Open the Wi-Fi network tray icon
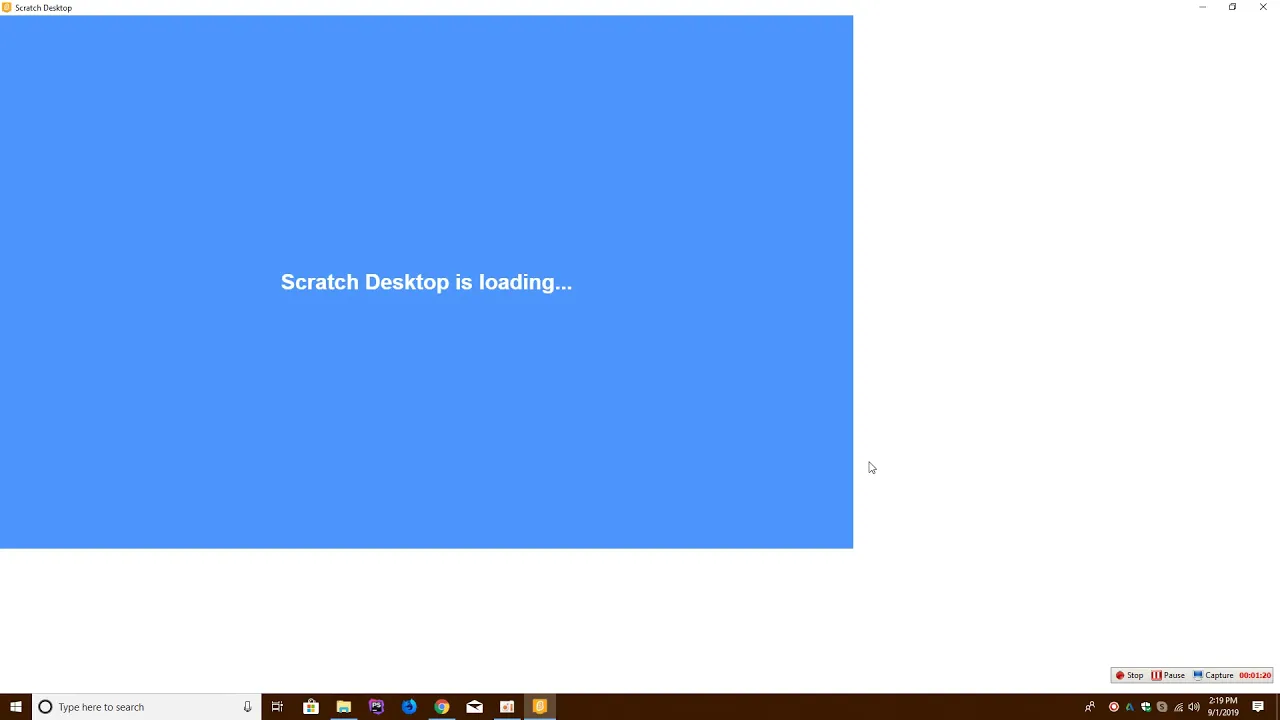This screenshot has height=720, width=1280. 1178,707
